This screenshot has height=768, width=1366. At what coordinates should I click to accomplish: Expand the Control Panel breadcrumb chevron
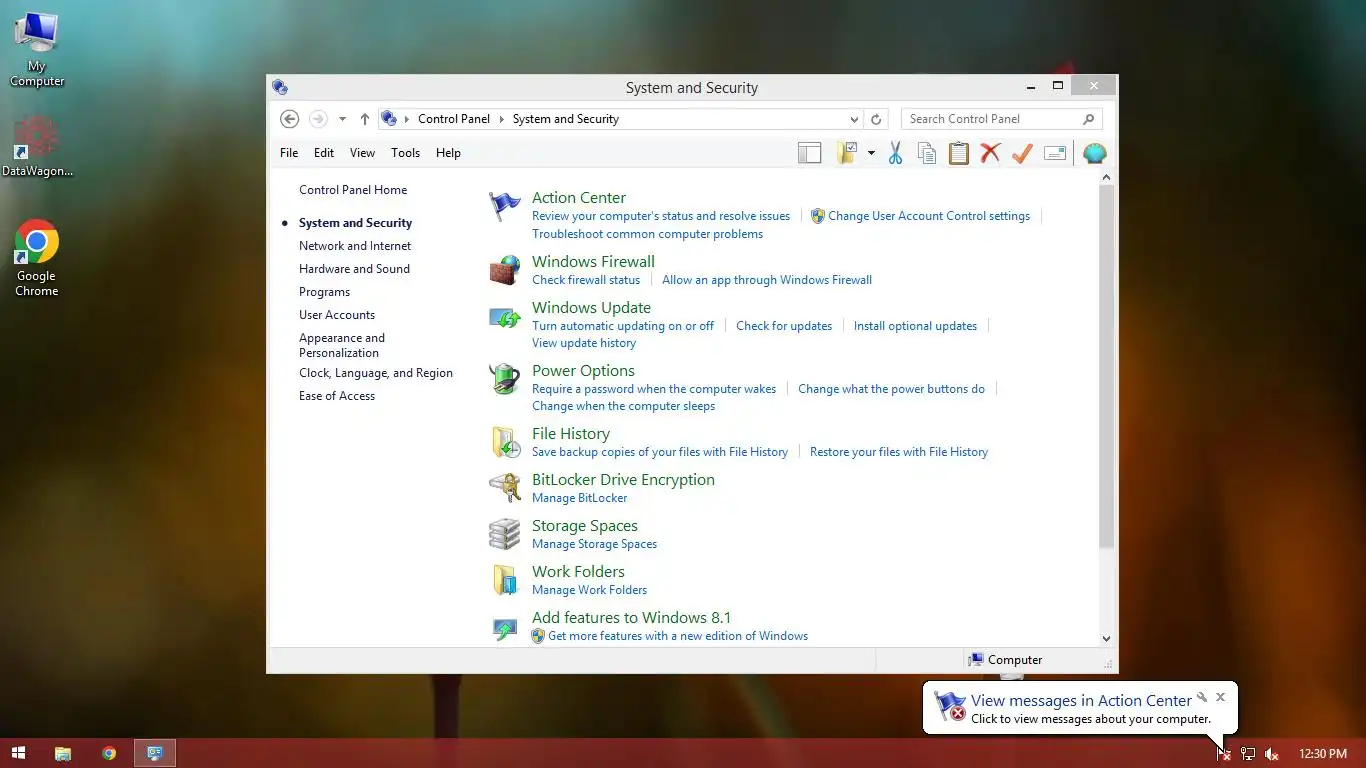[502, 119]
